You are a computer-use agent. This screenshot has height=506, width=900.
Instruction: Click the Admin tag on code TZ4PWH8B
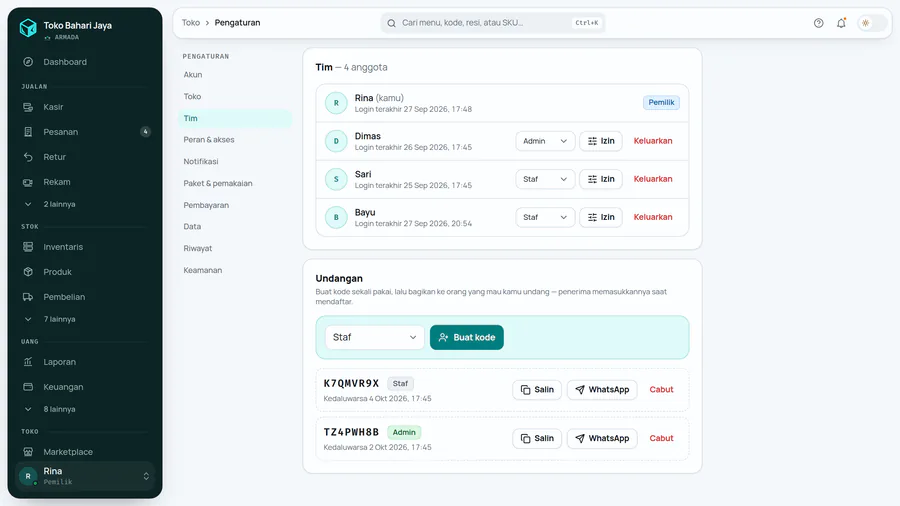coord(404,433)
